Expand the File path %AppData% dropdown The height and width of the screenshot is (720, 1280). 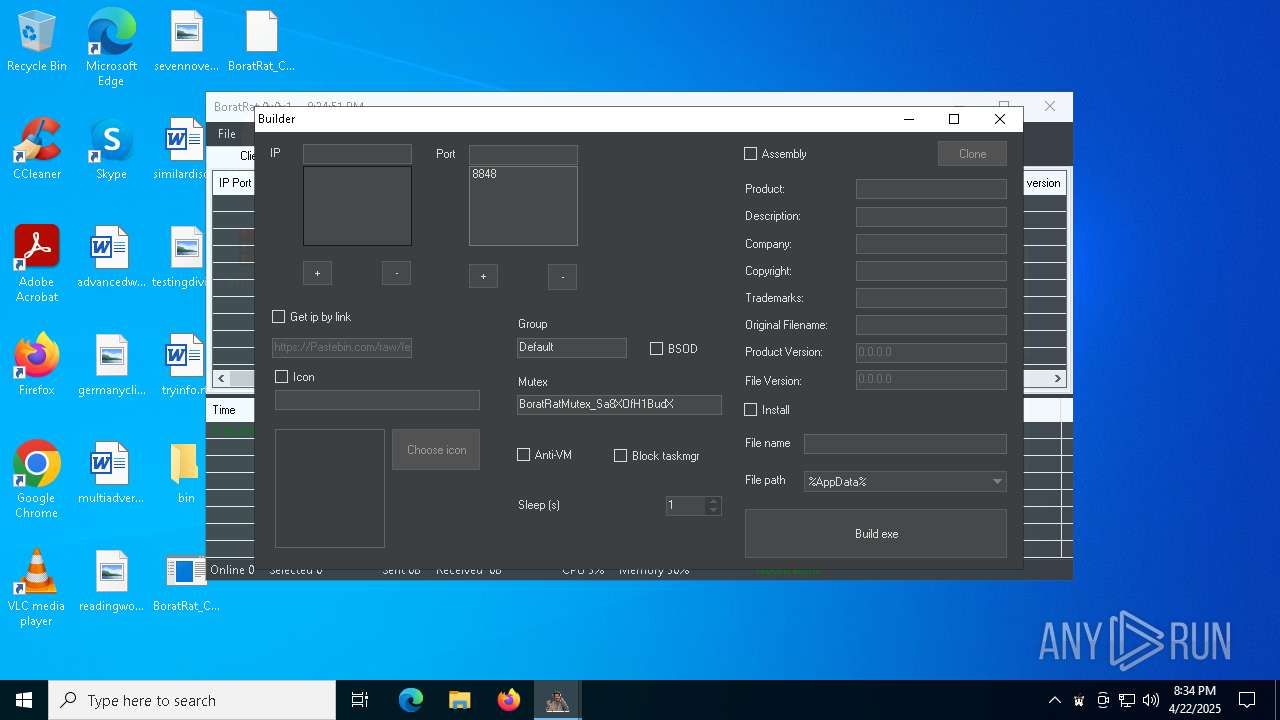[x=997, y=482]
